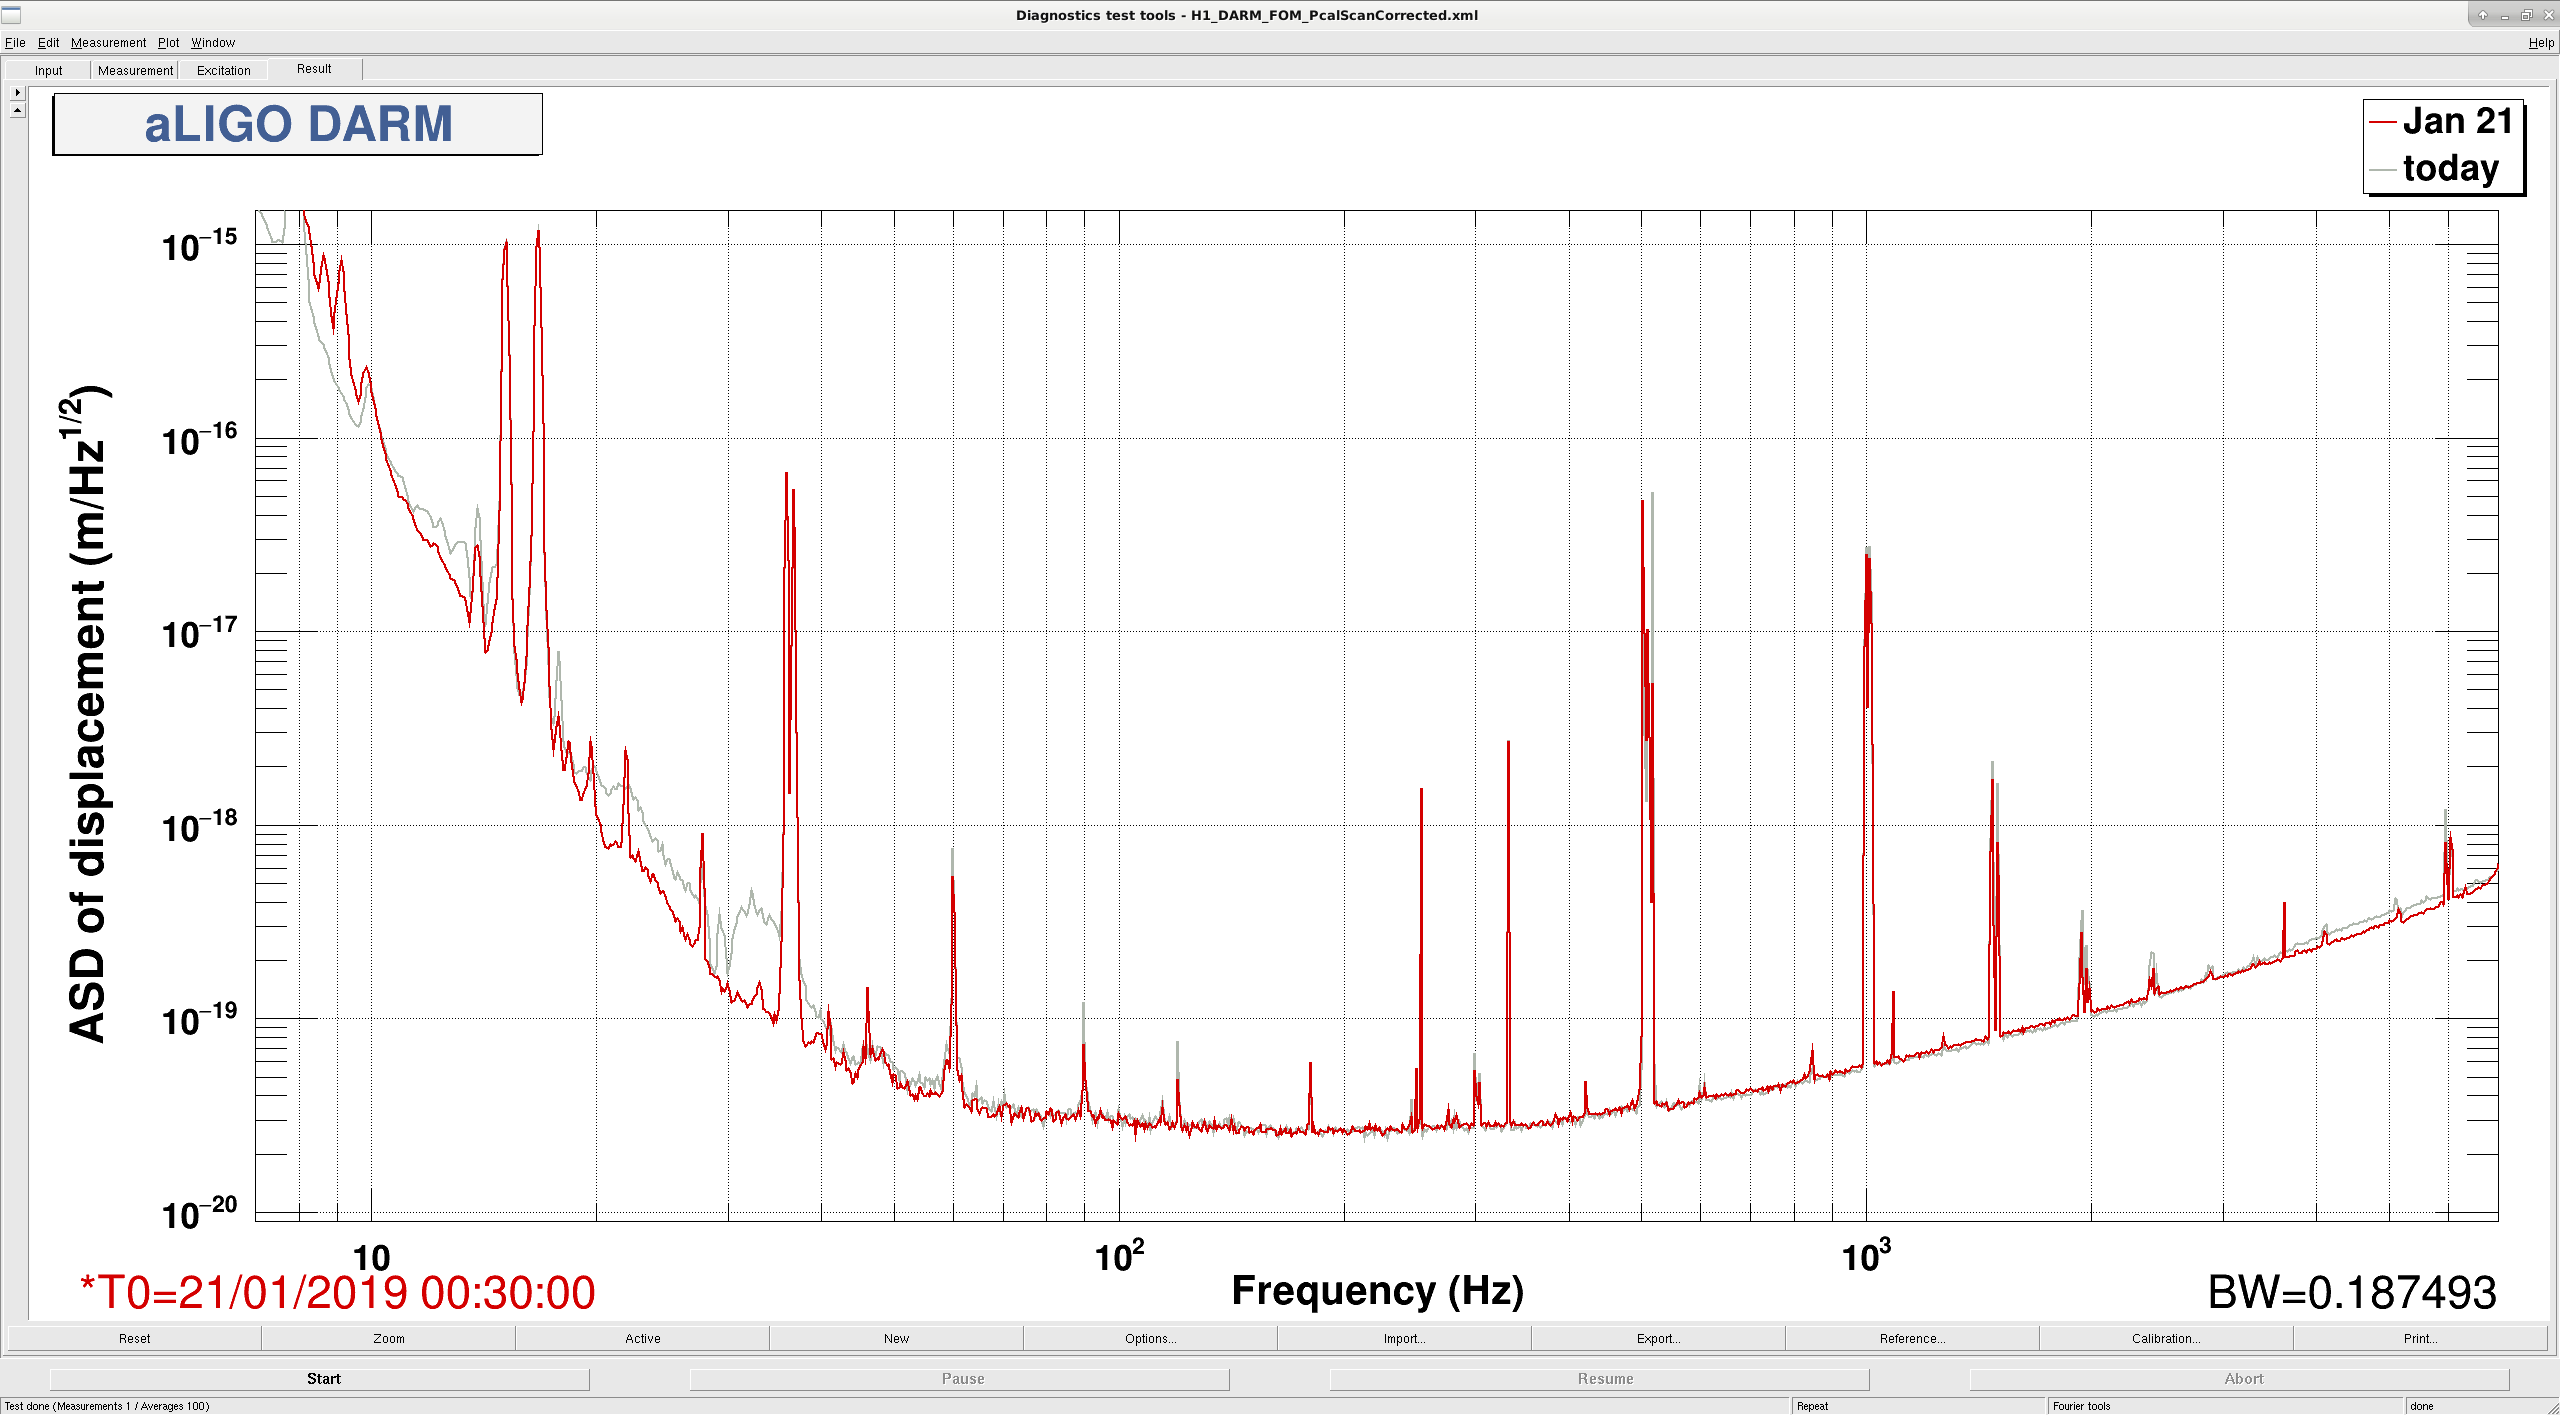
Task: Switch to the Input tab
Action: point(48,70)
